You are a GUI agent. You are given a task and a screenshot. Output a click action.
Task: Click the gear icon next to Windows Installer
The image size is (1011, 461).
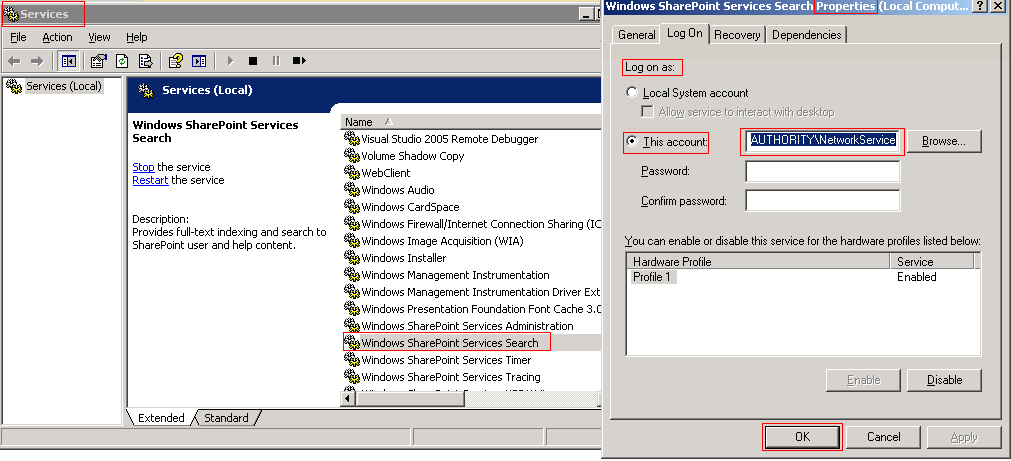[351, 257]
